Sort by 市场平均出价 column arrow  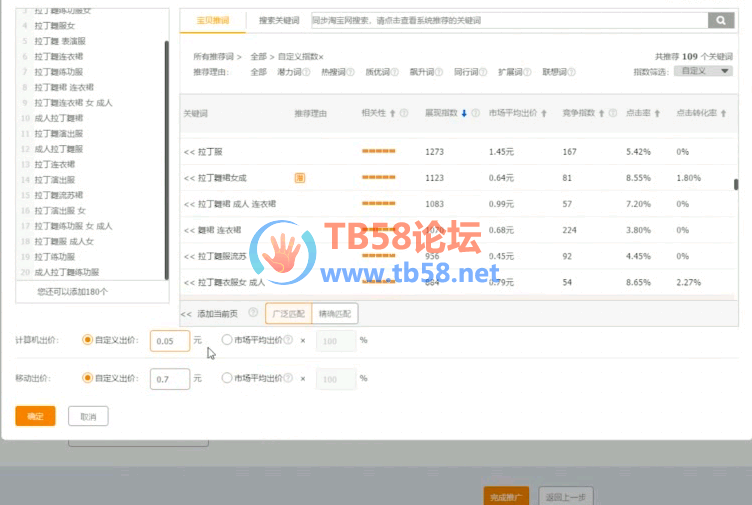[x=543, y=114]
